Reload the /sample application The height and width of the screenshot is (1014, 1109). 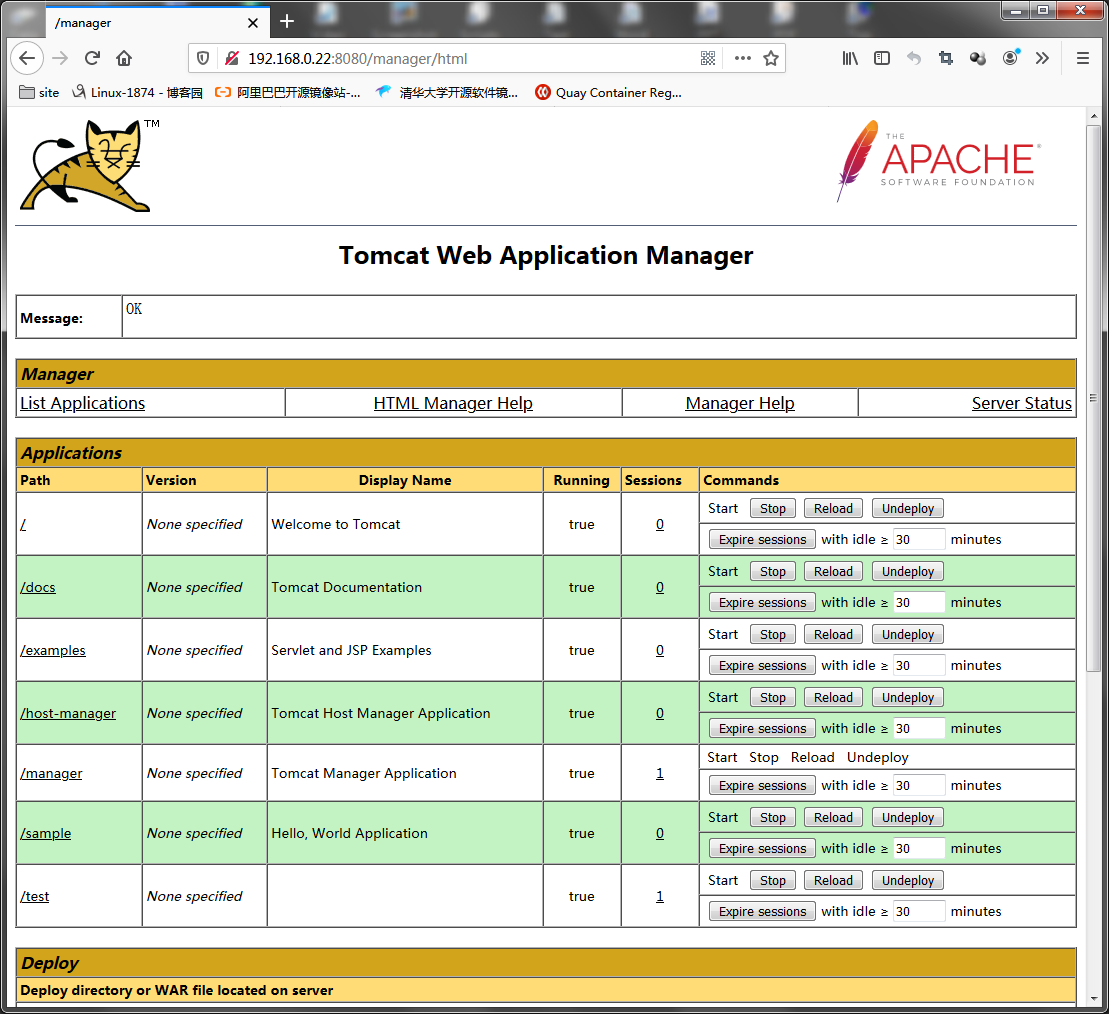833,817
